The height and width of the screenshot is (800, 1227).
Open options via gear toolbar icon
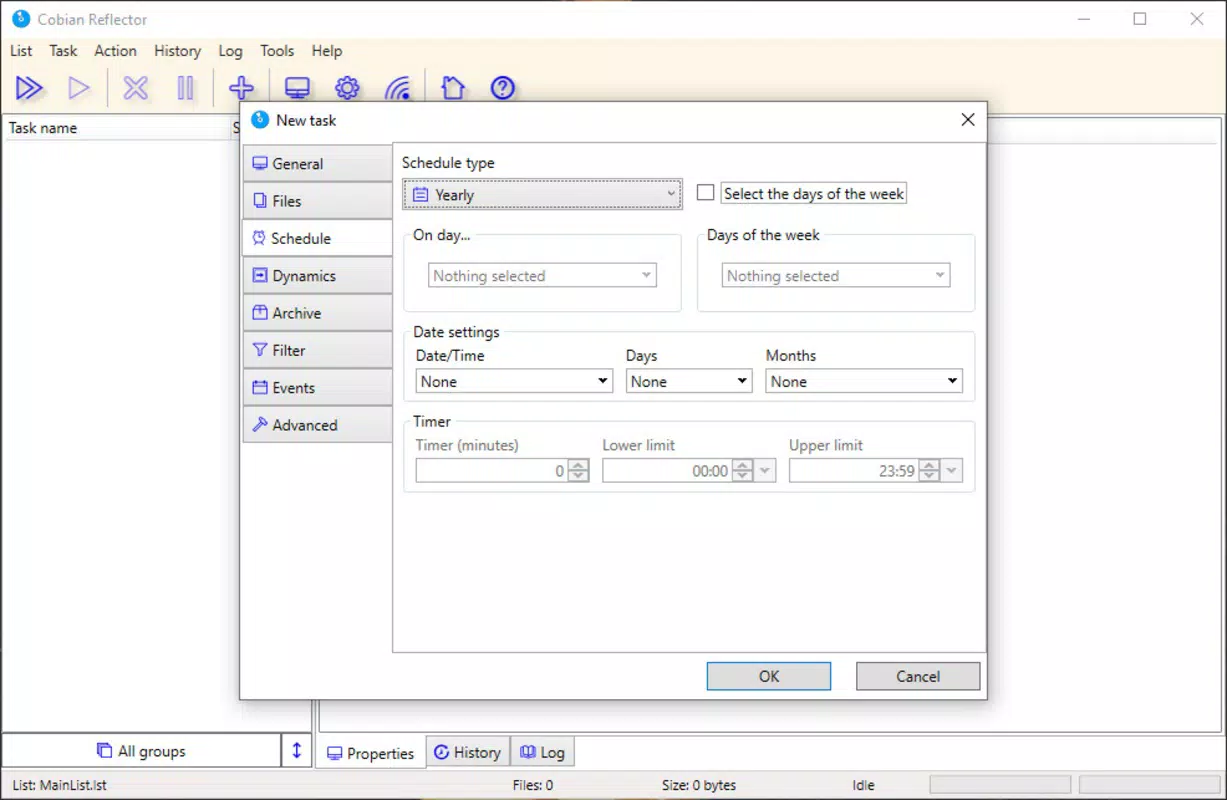click(347, 88)
